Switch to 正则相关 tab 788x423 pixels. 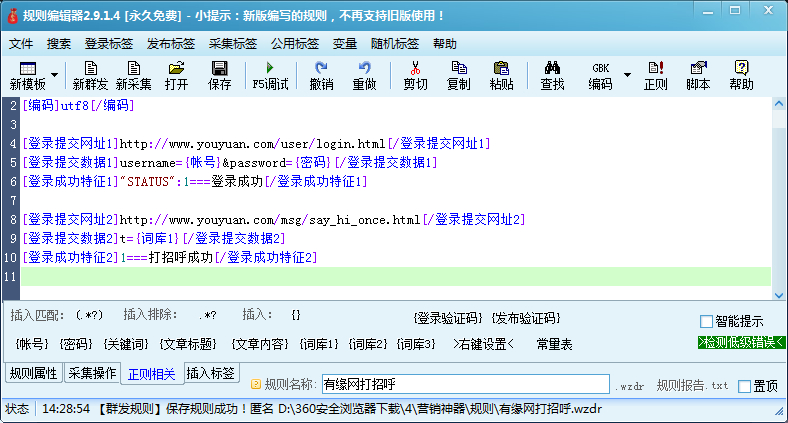pyautogui.click(x=152, y=374)
